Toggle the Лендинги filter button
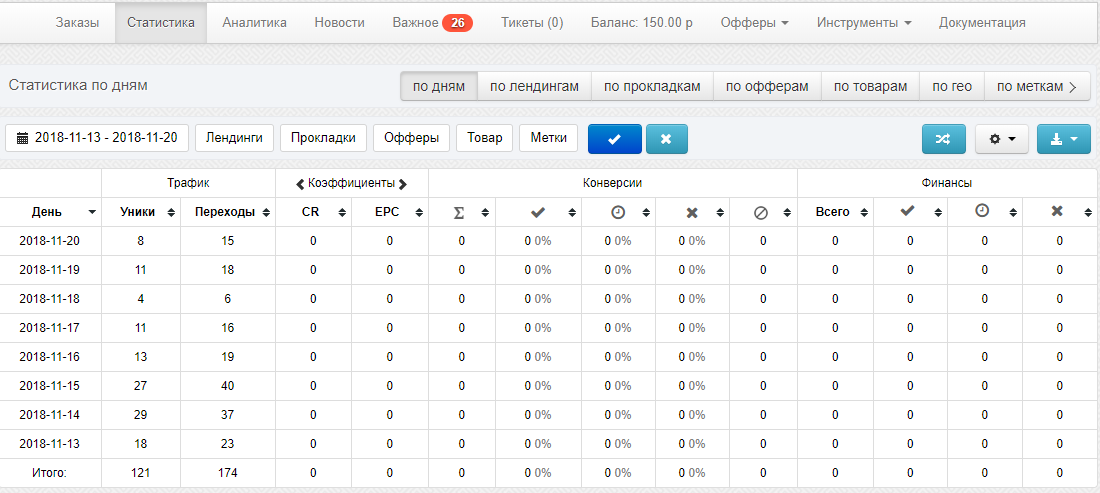This screenshot has width=1100, height=493. (234, 138)
